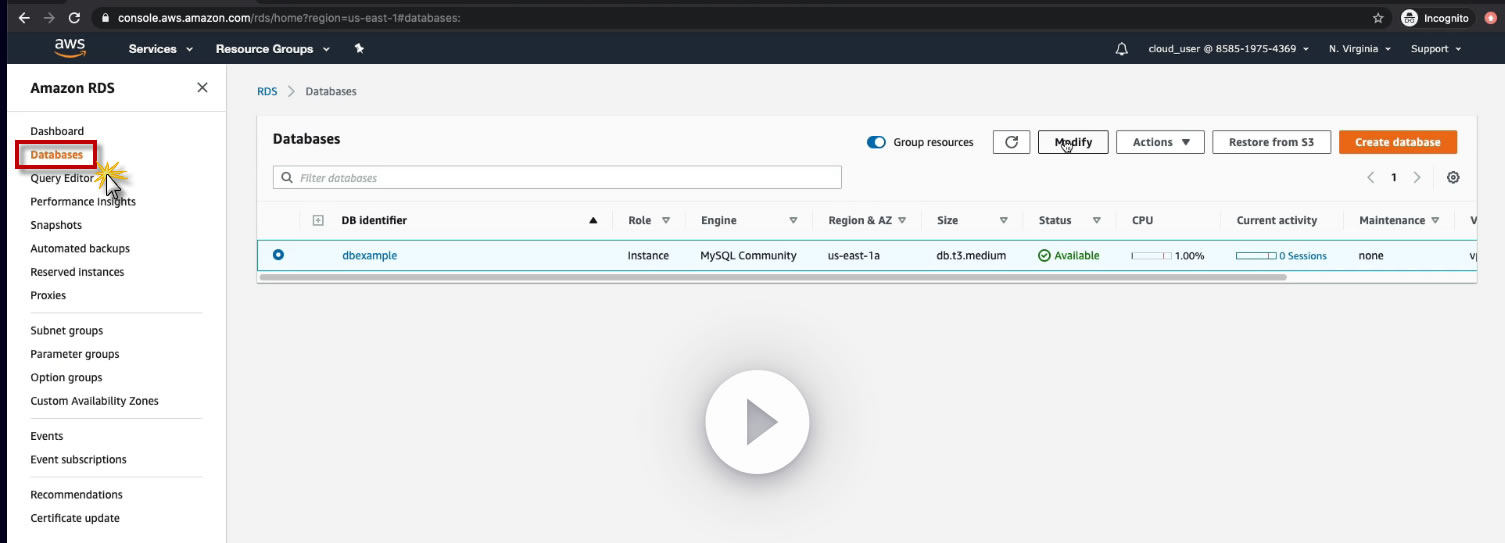Click the browser back arrow
This screenshot has height=543, width=1505.
[24, 18]
